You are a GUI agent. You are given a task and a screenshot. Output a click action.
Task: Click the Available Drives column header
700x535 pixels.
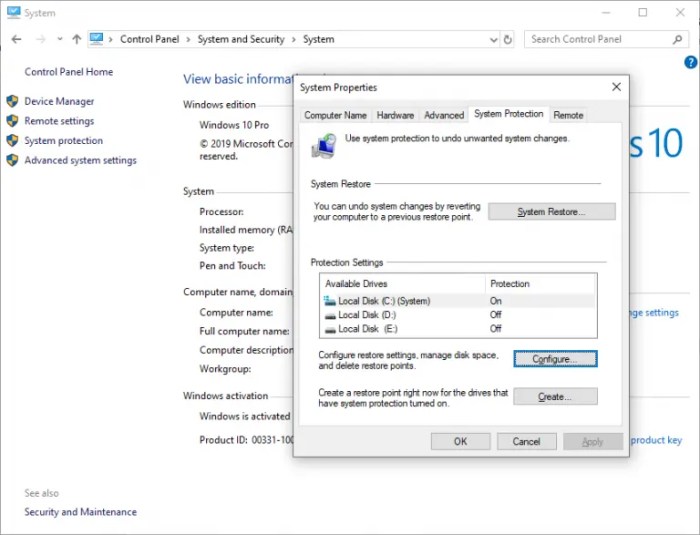click(x=403, y=284)
